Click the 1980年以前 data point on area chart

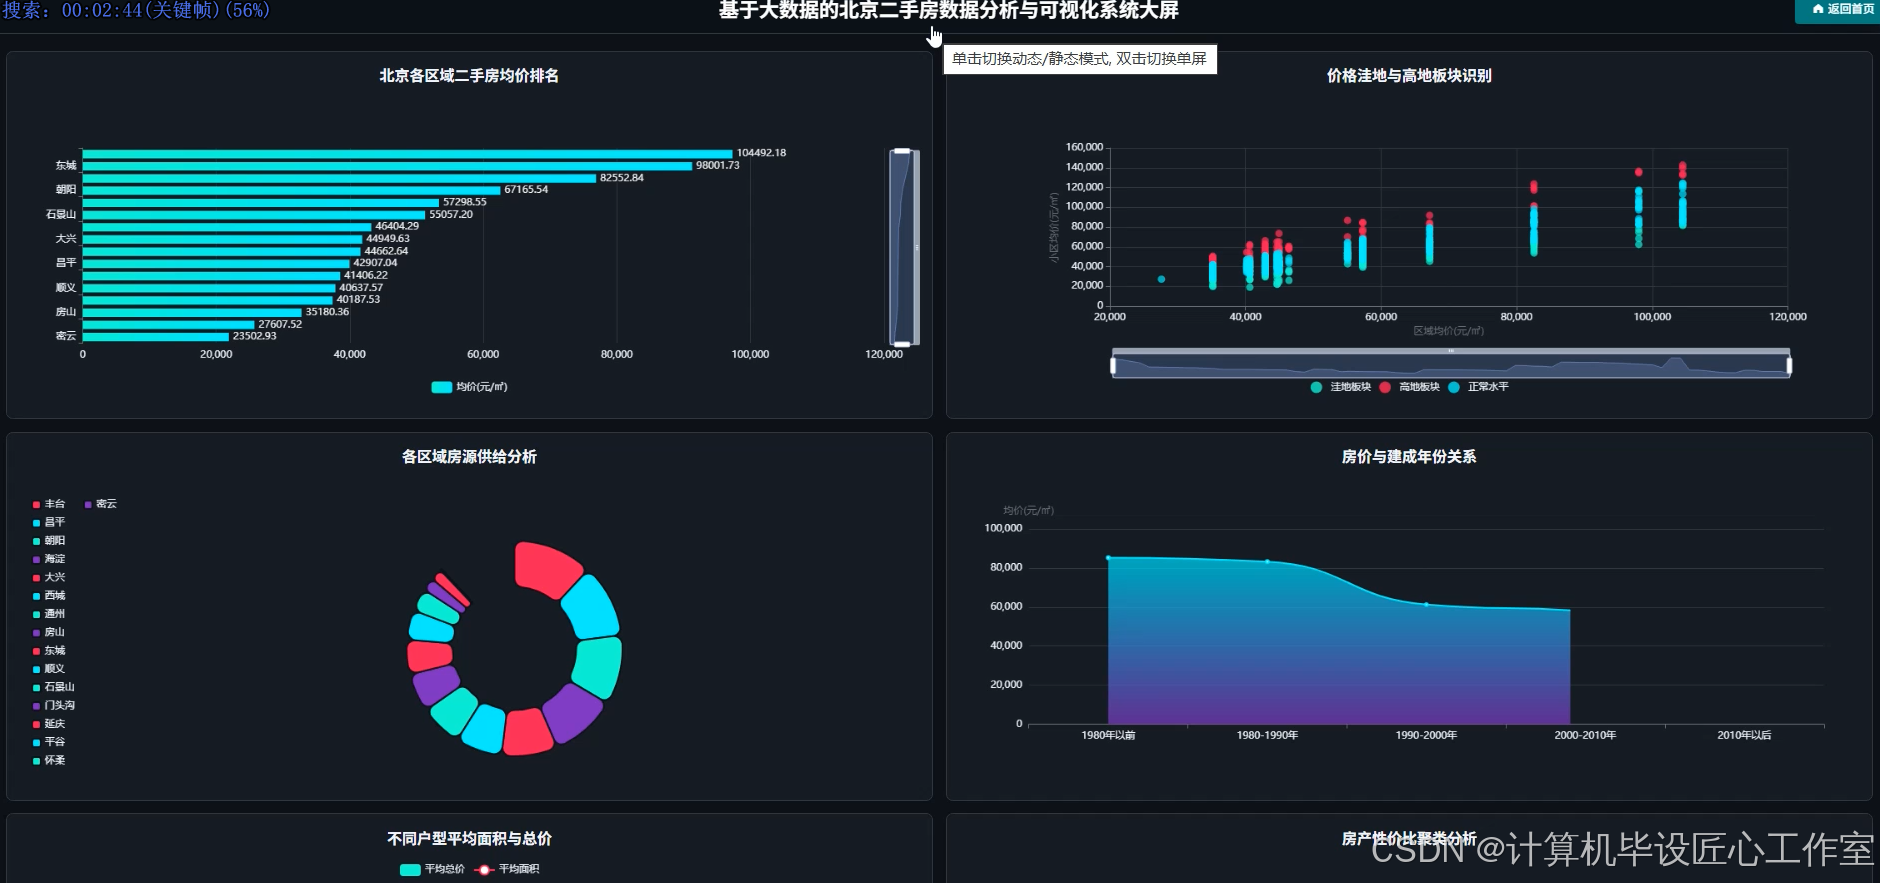point(1108,557)
